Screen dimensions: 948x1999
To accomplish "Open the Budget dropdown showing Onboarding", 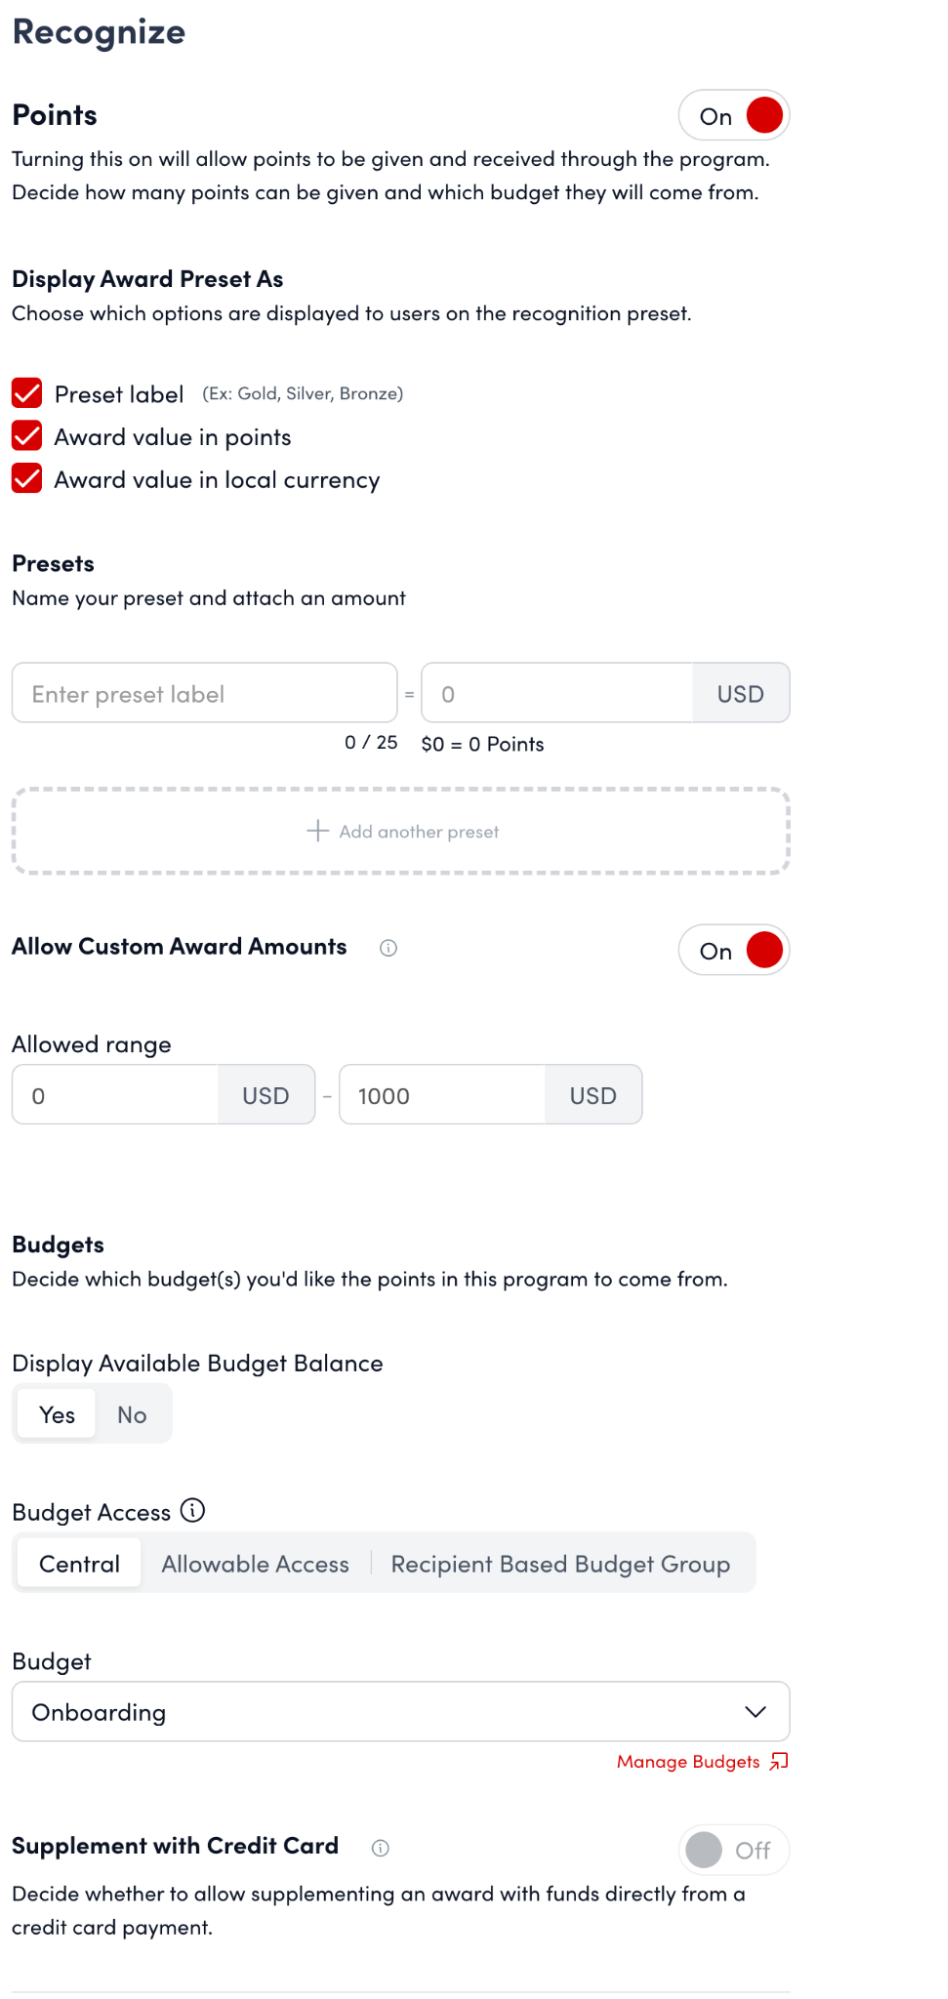I will 400,1712.
